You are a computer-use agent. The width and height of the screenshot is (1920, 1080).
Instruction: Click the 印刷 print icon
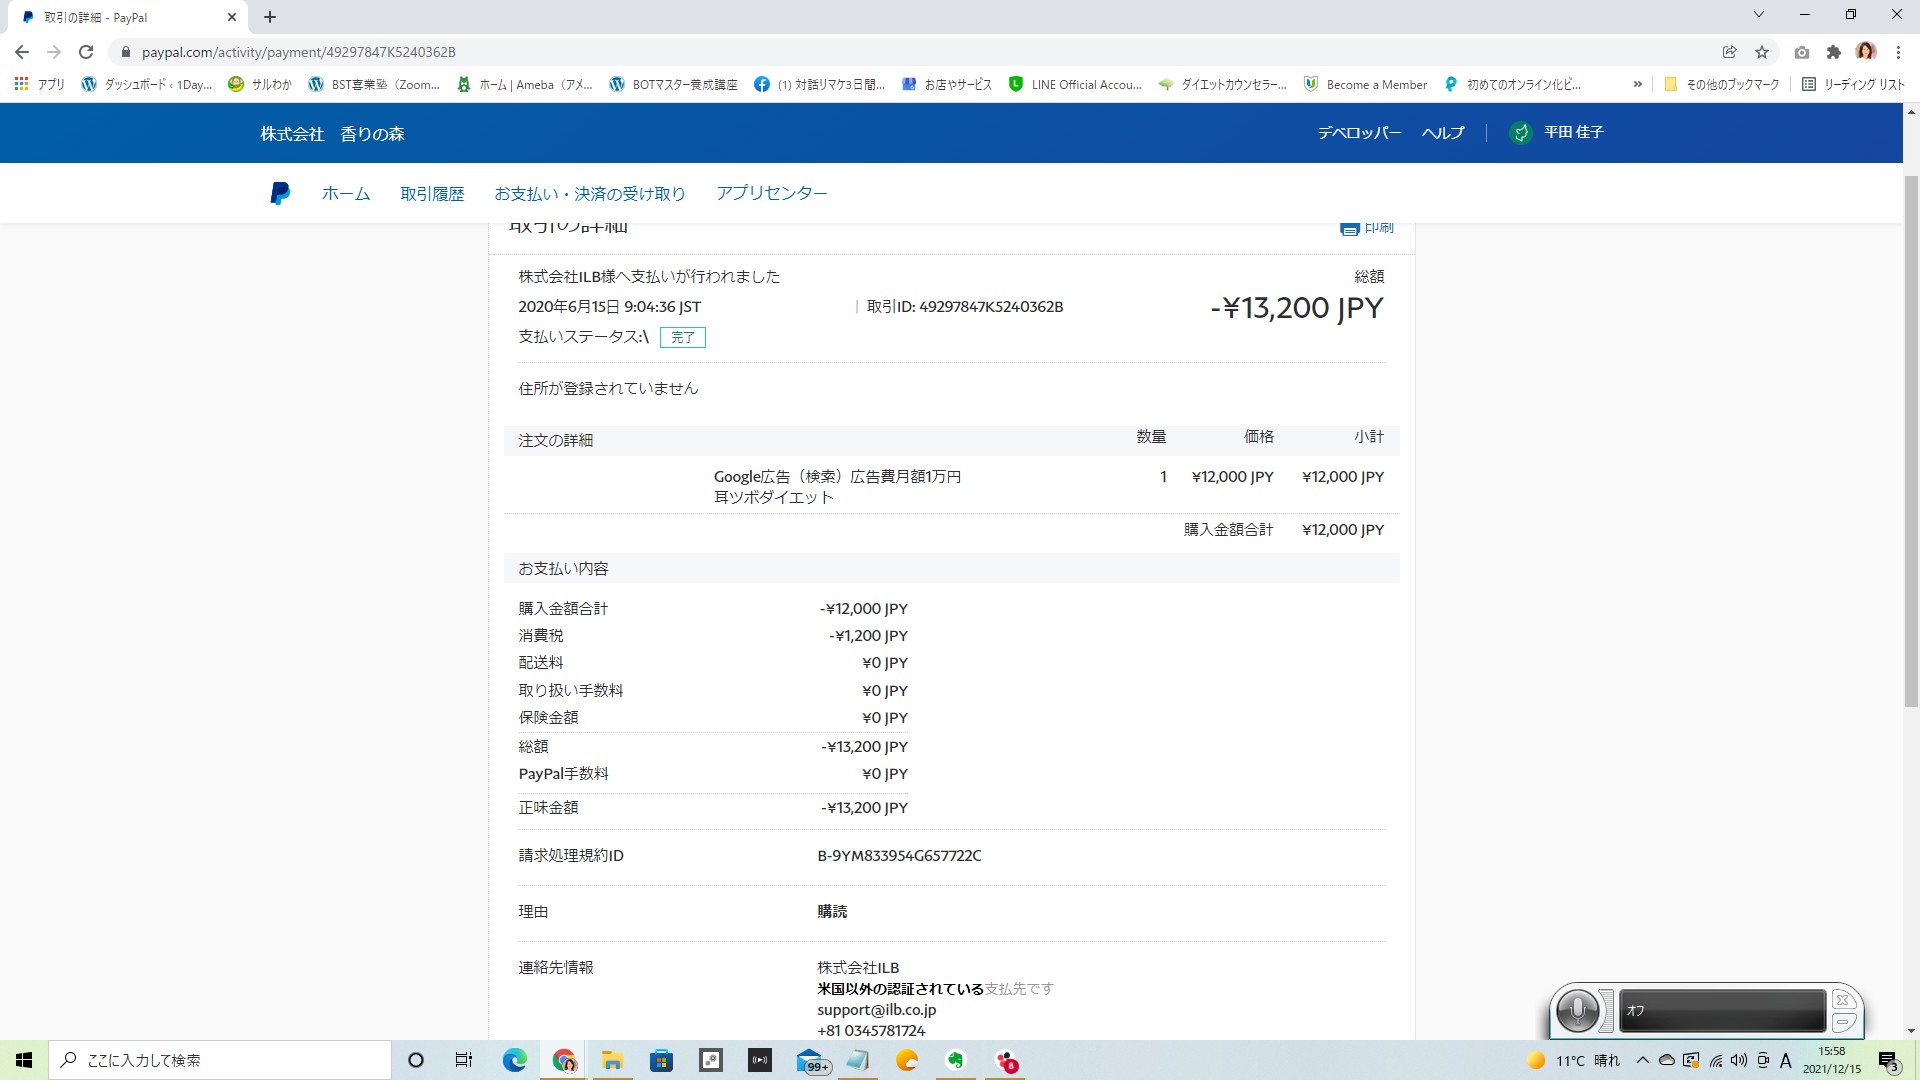[1349, 228]
